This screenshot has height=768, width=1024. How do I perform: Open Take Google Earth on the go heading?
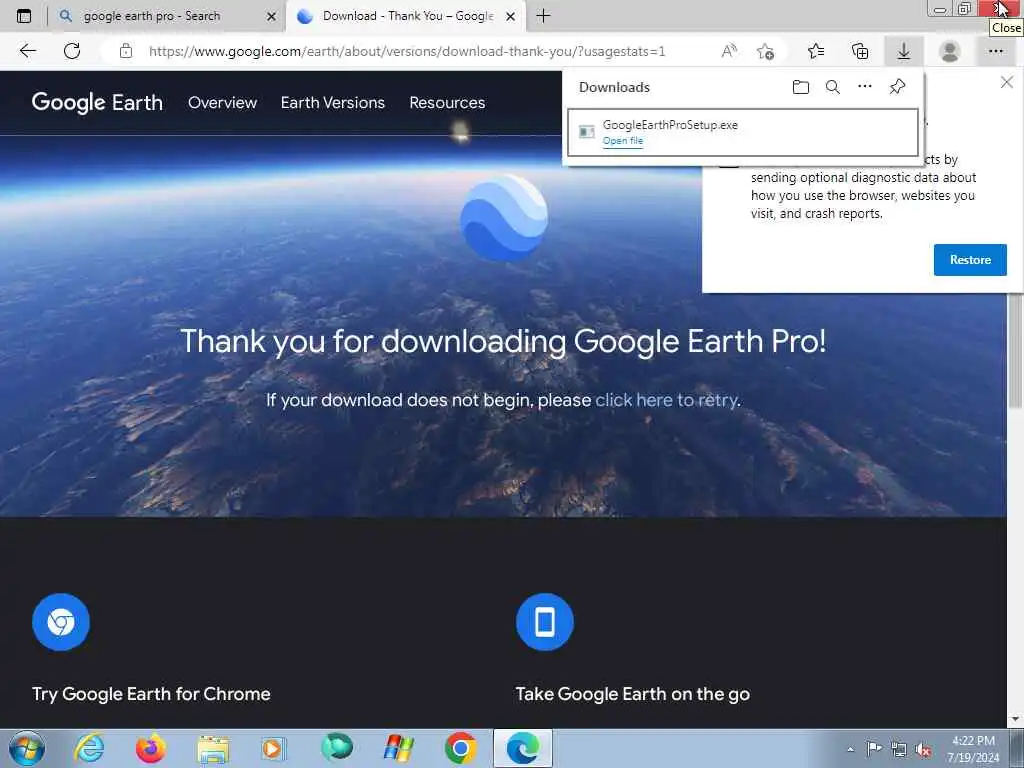coord(632,694)
